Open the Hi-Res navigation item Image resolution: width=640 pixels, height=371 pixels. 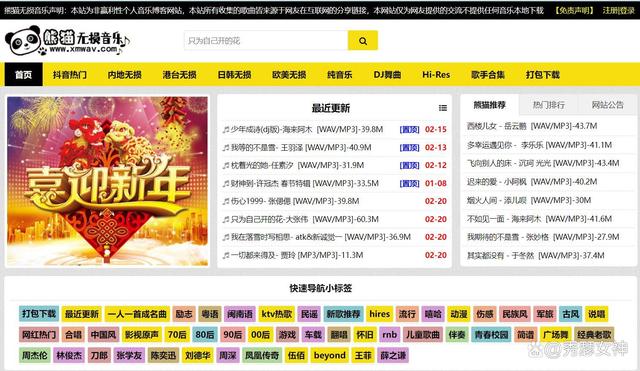click(436, 75)
